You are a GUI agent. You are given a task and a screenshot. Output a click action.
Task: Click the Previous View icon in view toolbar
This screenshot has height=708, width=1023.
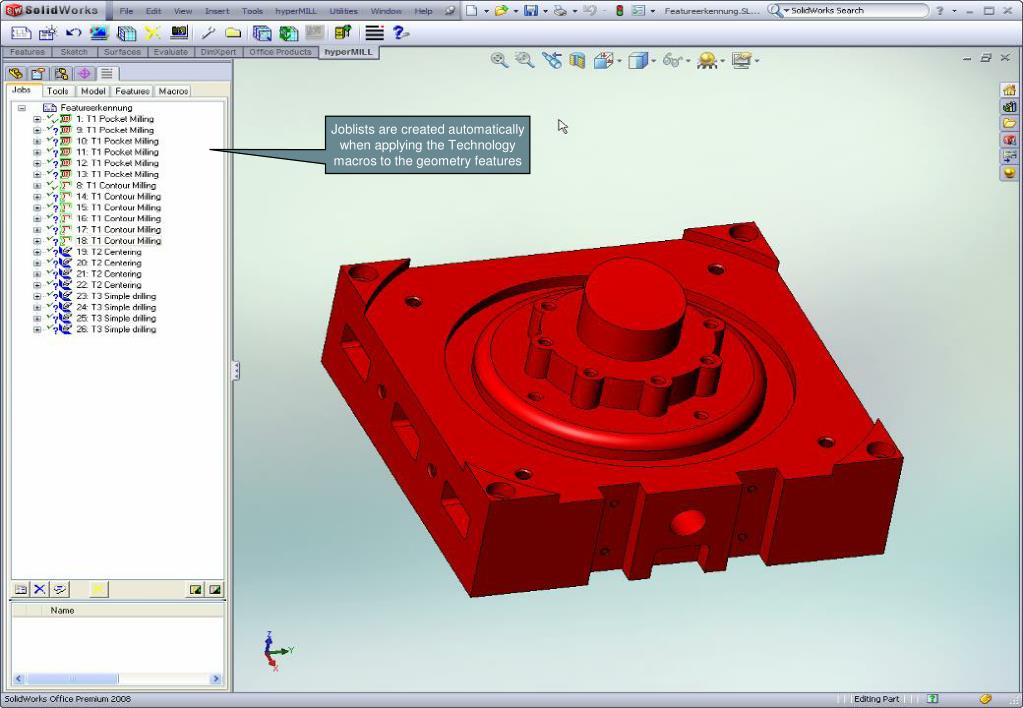[x=551, y=61]
